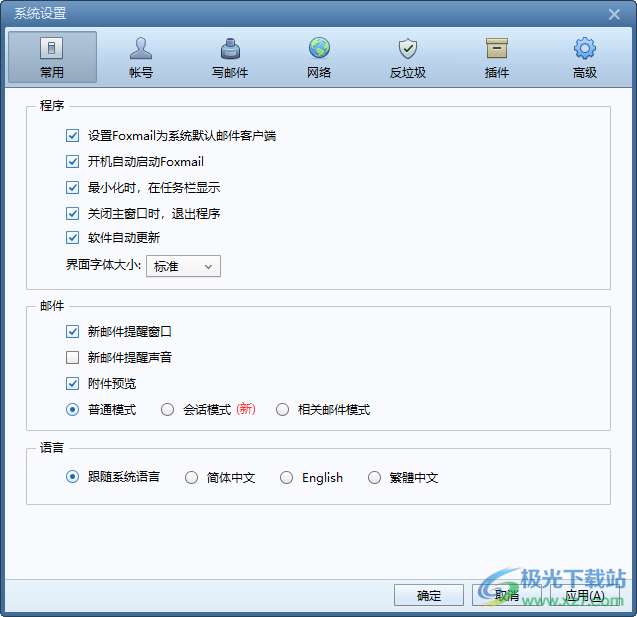
Task: Select 跟随系统语言 language option
Action: tap(73, 476)
